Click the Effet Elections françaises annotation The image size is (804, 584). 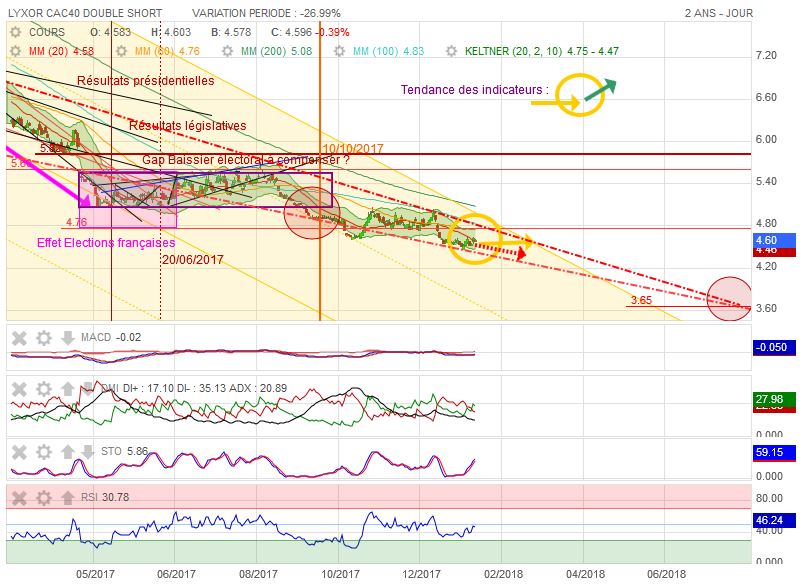[x=106, y=243]
